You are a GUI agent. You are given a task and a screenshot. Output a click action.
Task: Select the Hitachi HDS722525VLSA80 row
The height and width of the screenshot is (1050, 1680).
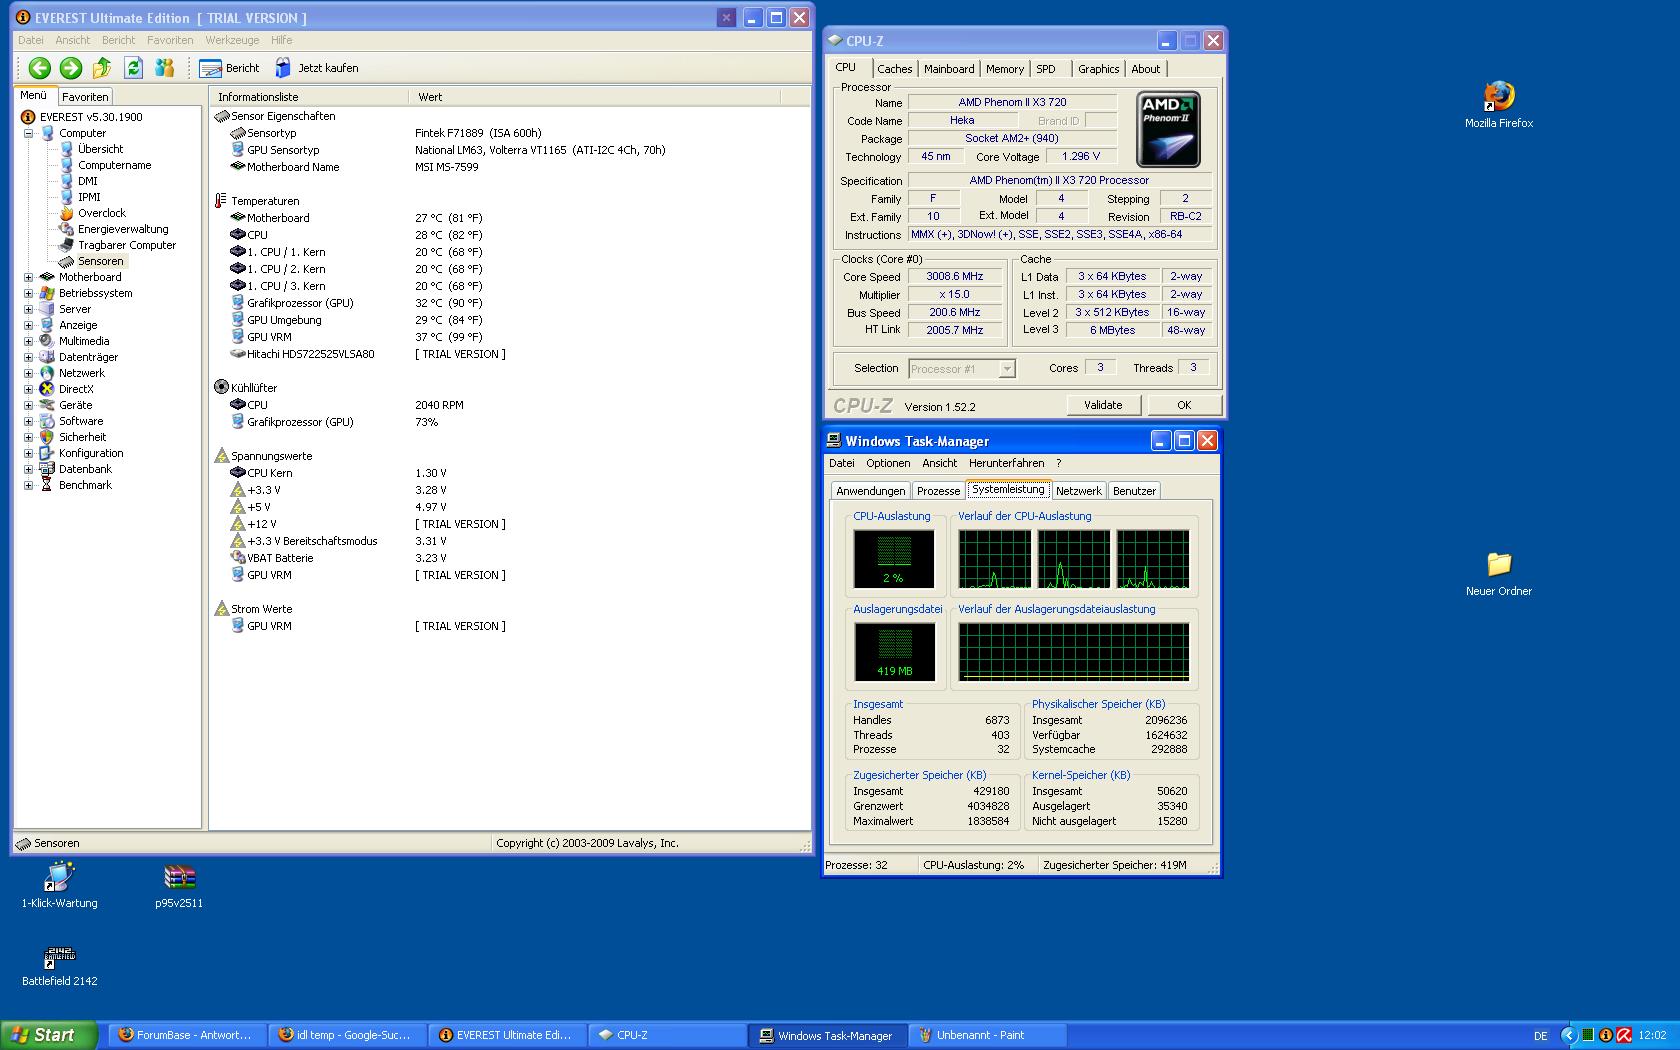[x=367, y=354]
